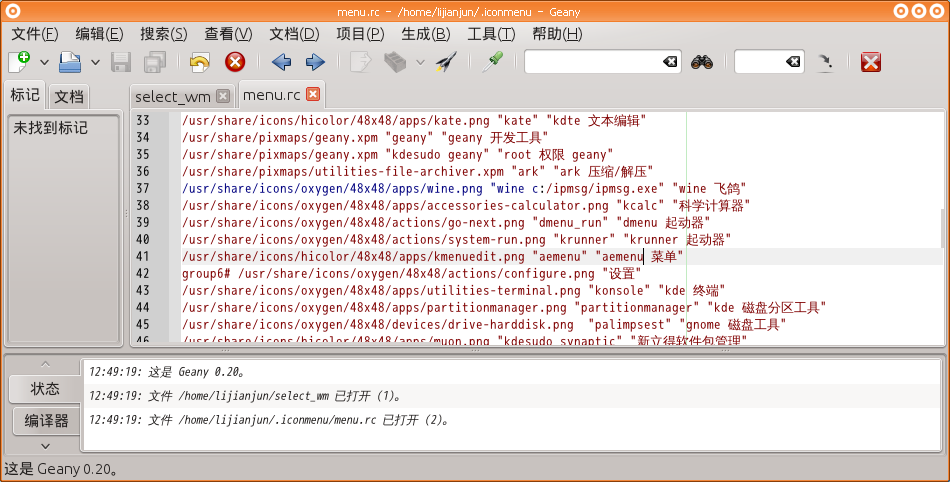Click the 这是 Geany 0.20。message log entry
950x482 pixels.
pyautogui.click(x=167, y=372)
